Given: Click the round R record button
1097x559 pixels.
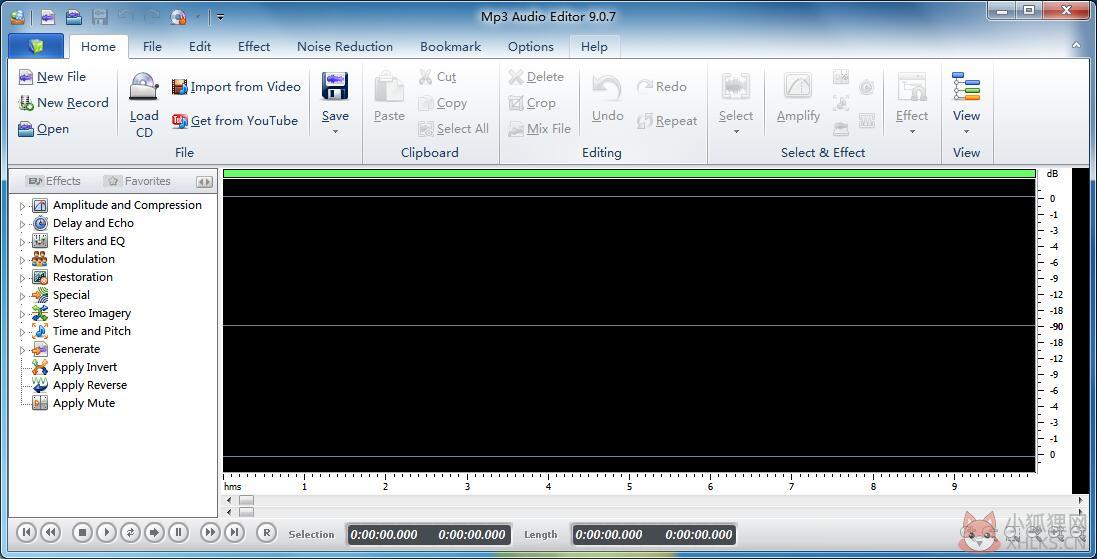Looking at the screenshot, I should tap(266, 533).
